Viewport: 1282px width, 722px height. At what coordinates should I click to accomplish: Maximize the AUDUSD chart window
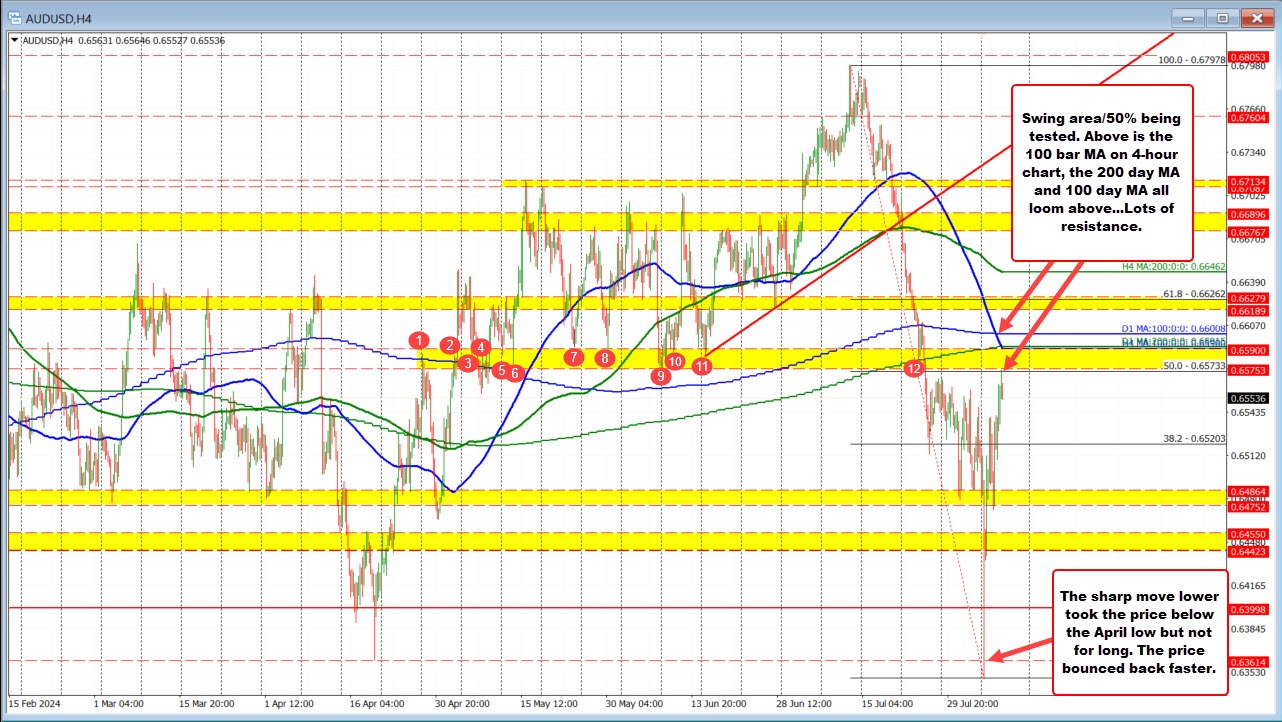(1221, 17)
